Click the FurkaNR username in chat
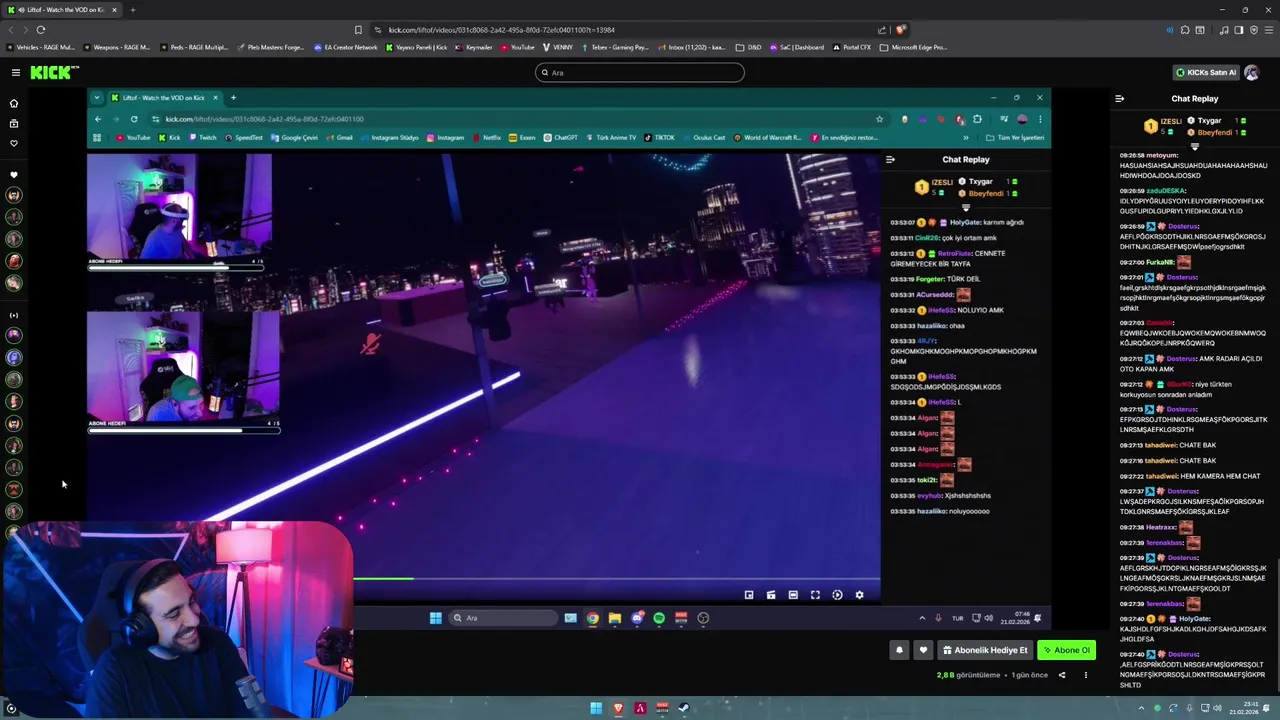Screen dimensions: 1280x720 coord(1160,262)
